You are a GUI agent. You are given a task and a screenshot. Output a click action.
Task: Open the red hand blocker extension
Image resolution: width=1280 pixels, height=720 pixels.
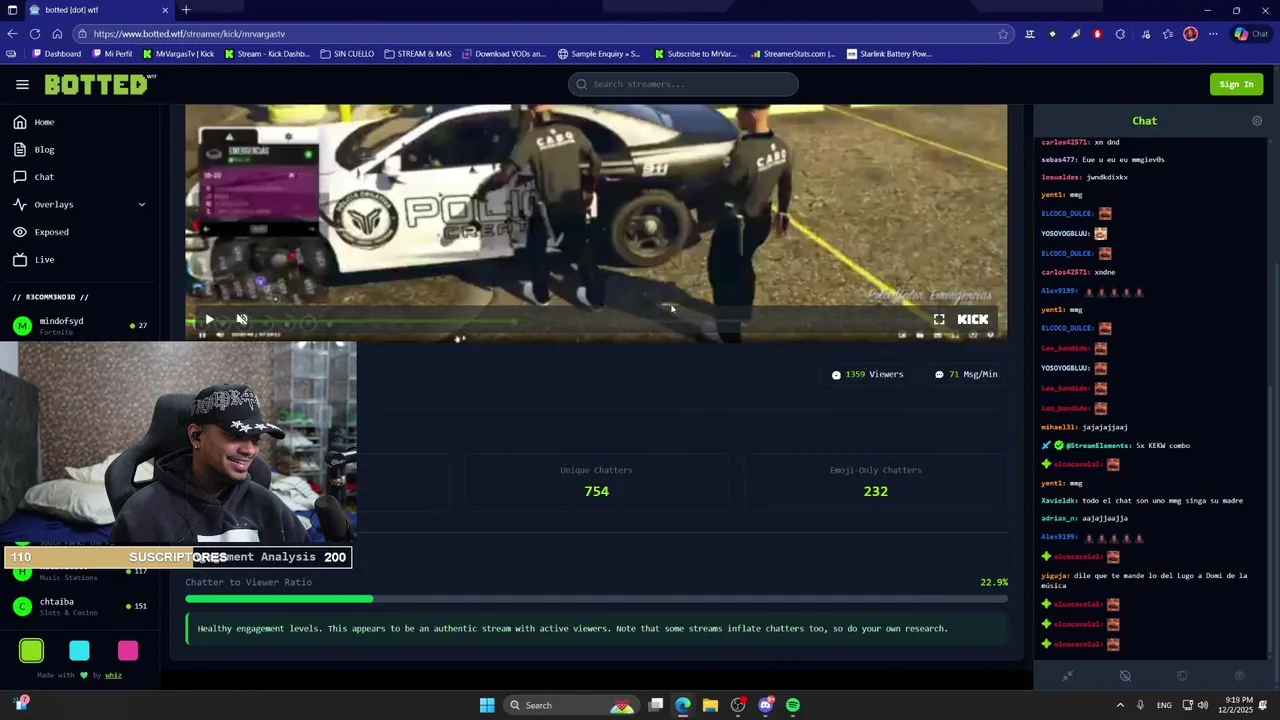click(1097, 34)
